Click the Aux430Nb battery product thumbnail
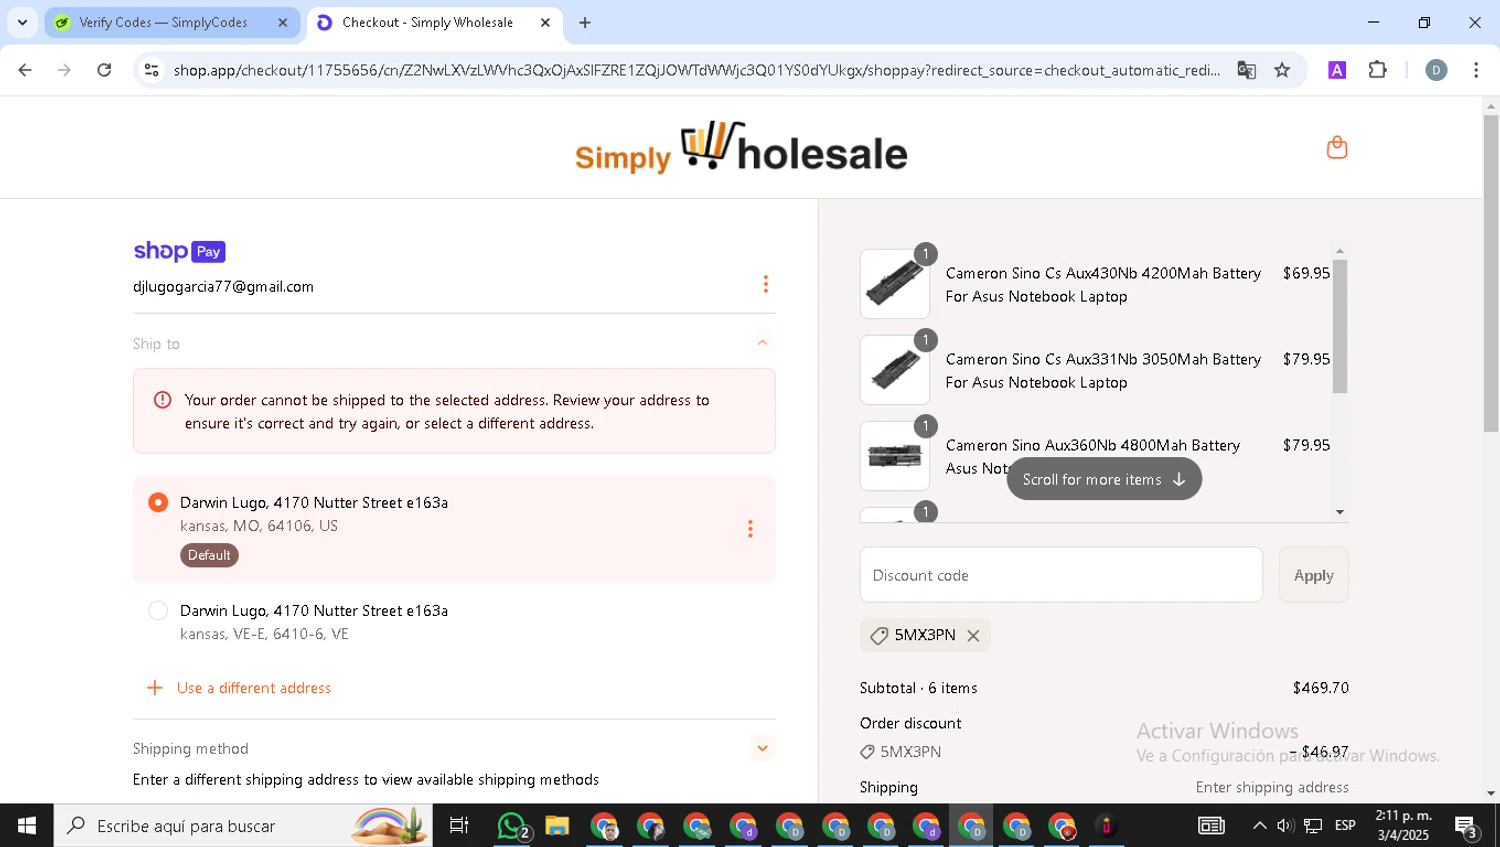Image resolution: width=1500 pixels, height=847 pixels. tap(895, 284)
